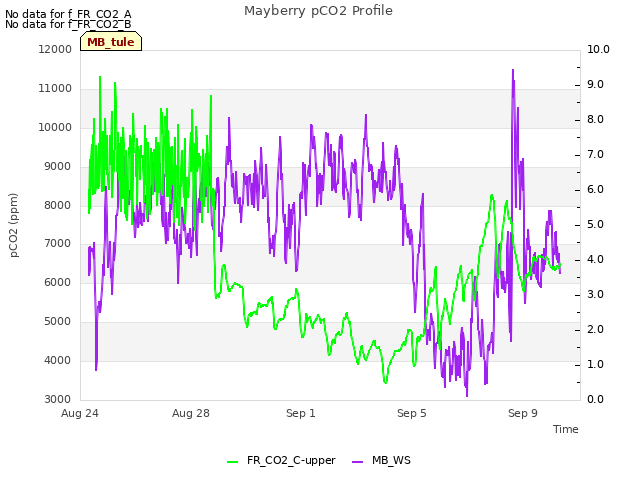This screenshot has width=640, height=480.
Task: Click the 10.0 right axis value
Action: click(x=598, y=49)
